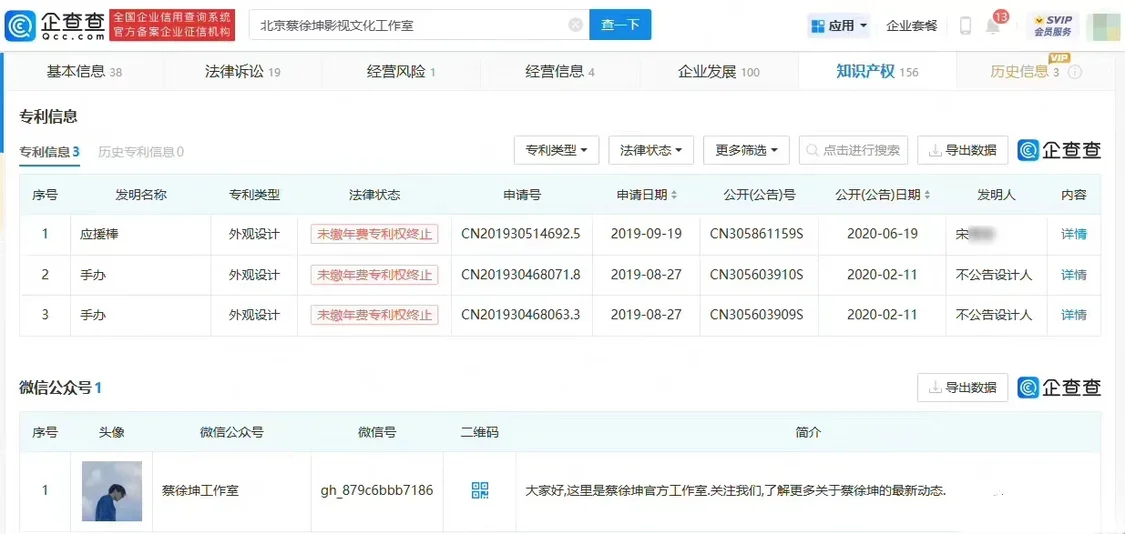
Task: Select the 知识产权 tab
Action: pos(877,72)
